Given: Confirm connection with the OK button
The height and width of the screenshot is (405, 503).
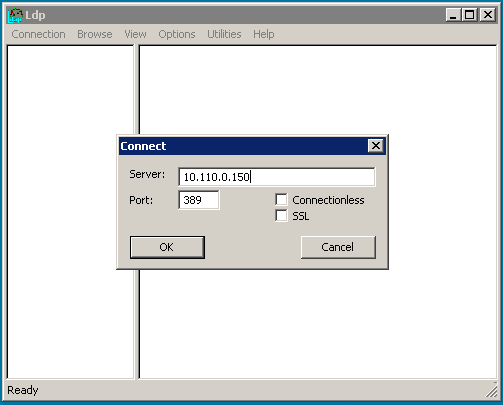Looking at the screenshot, I should pyautogui.click(x=167, y=247).
